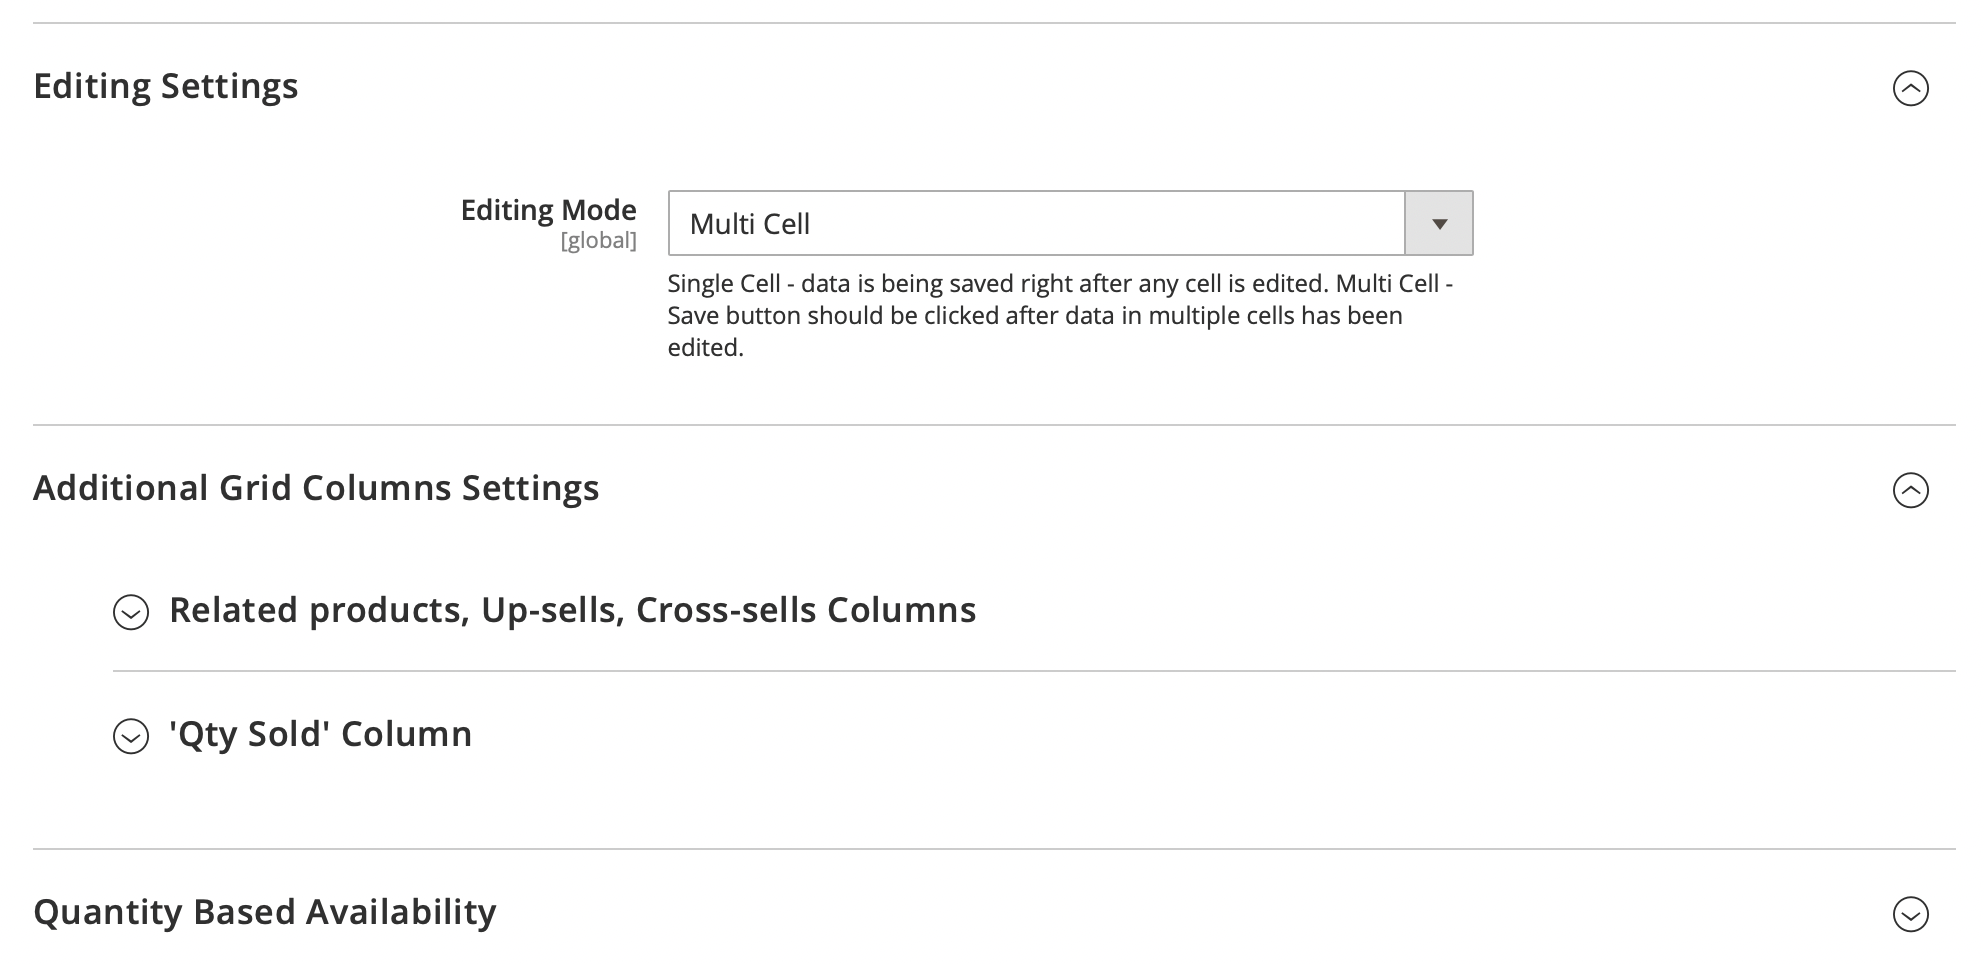Collapse Editing Settings using the circular chevron icon
Screen dimensions: 1984x964
point(1910,88)
